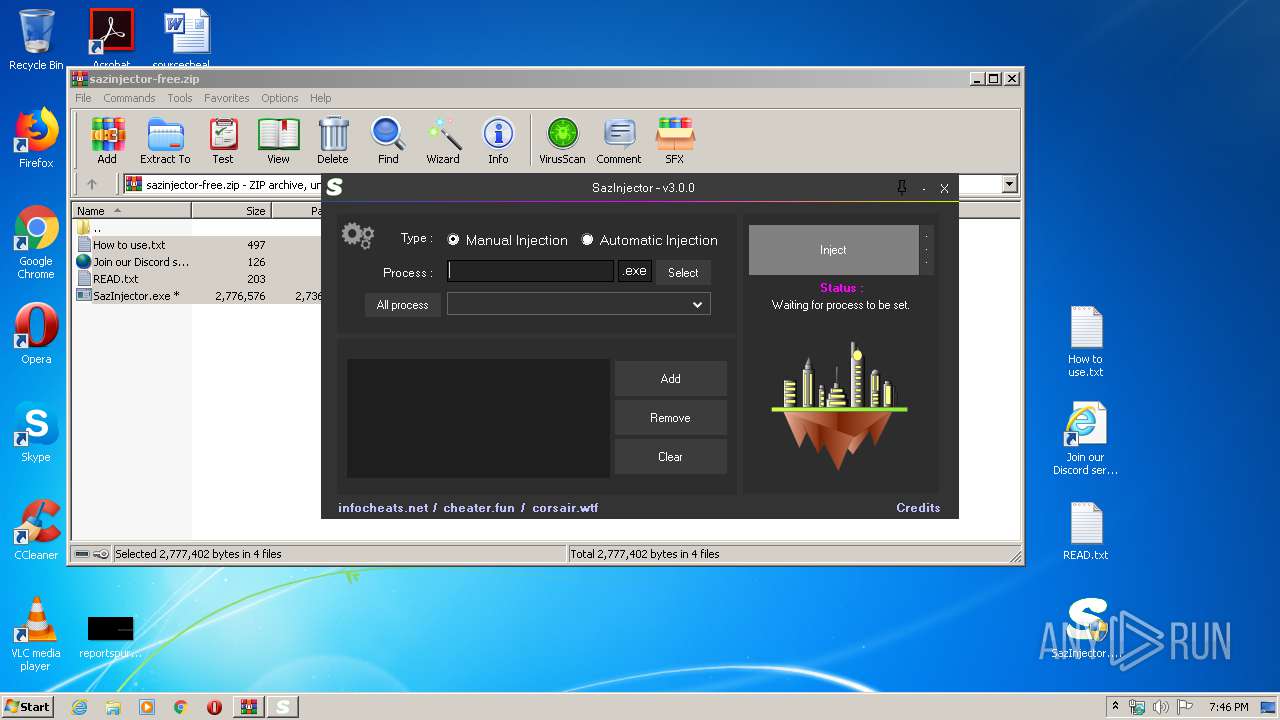Click the Add DLL button
Screen dimensions: 1280x720
click(x=670, y=379)
